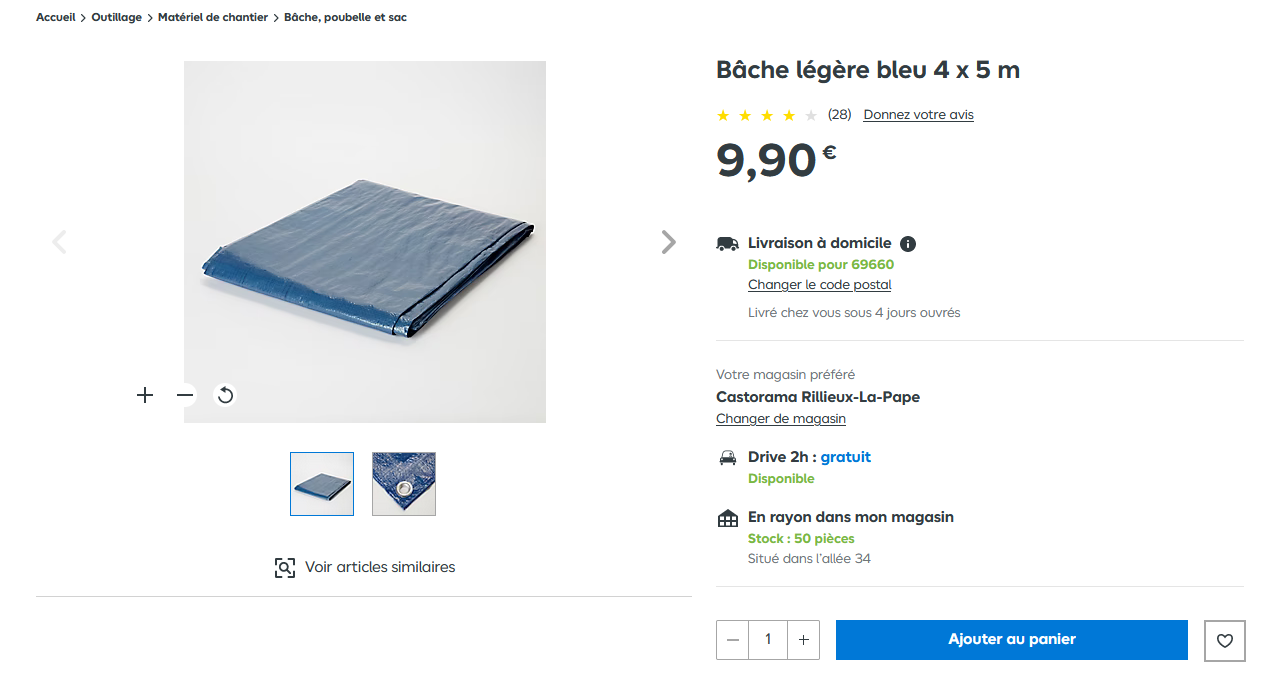
Task: Open Matériel de chantier breadcrumb
Action: click(213, 17)
